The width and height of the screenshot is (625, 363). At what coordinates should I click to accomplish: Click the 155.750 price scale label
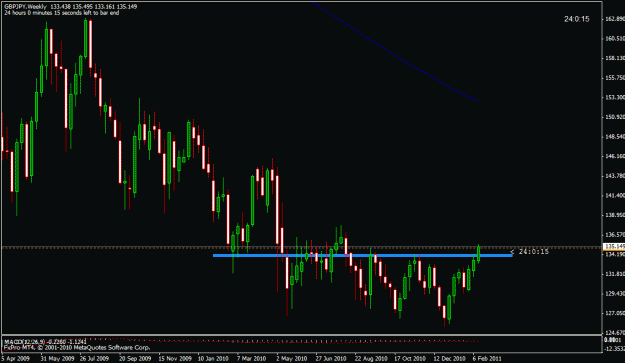point(615,78)
